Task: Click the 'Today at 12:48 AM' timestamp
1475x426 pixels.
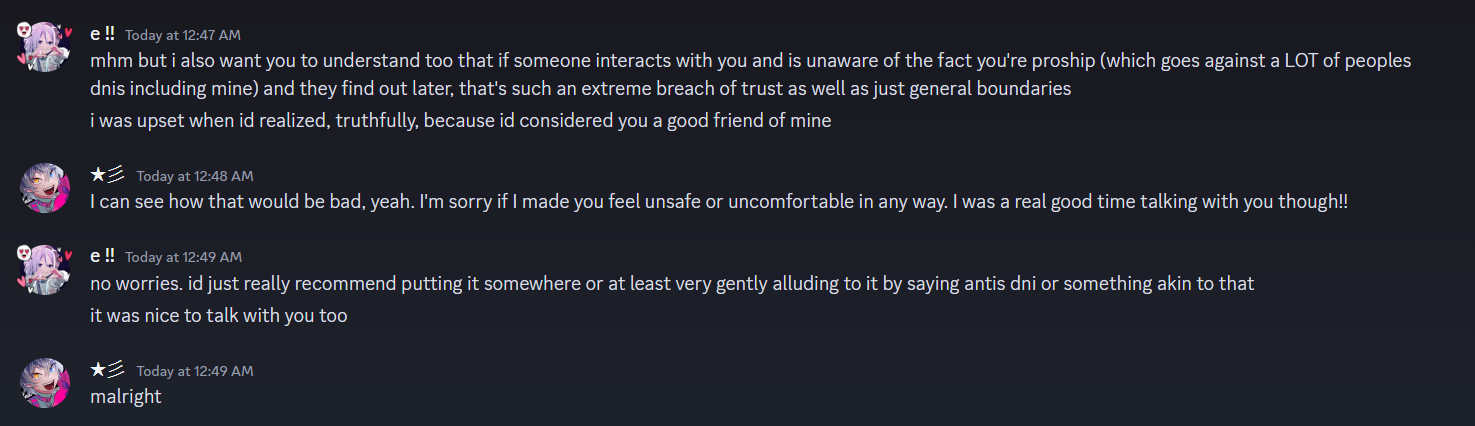Action: [195, 176]
